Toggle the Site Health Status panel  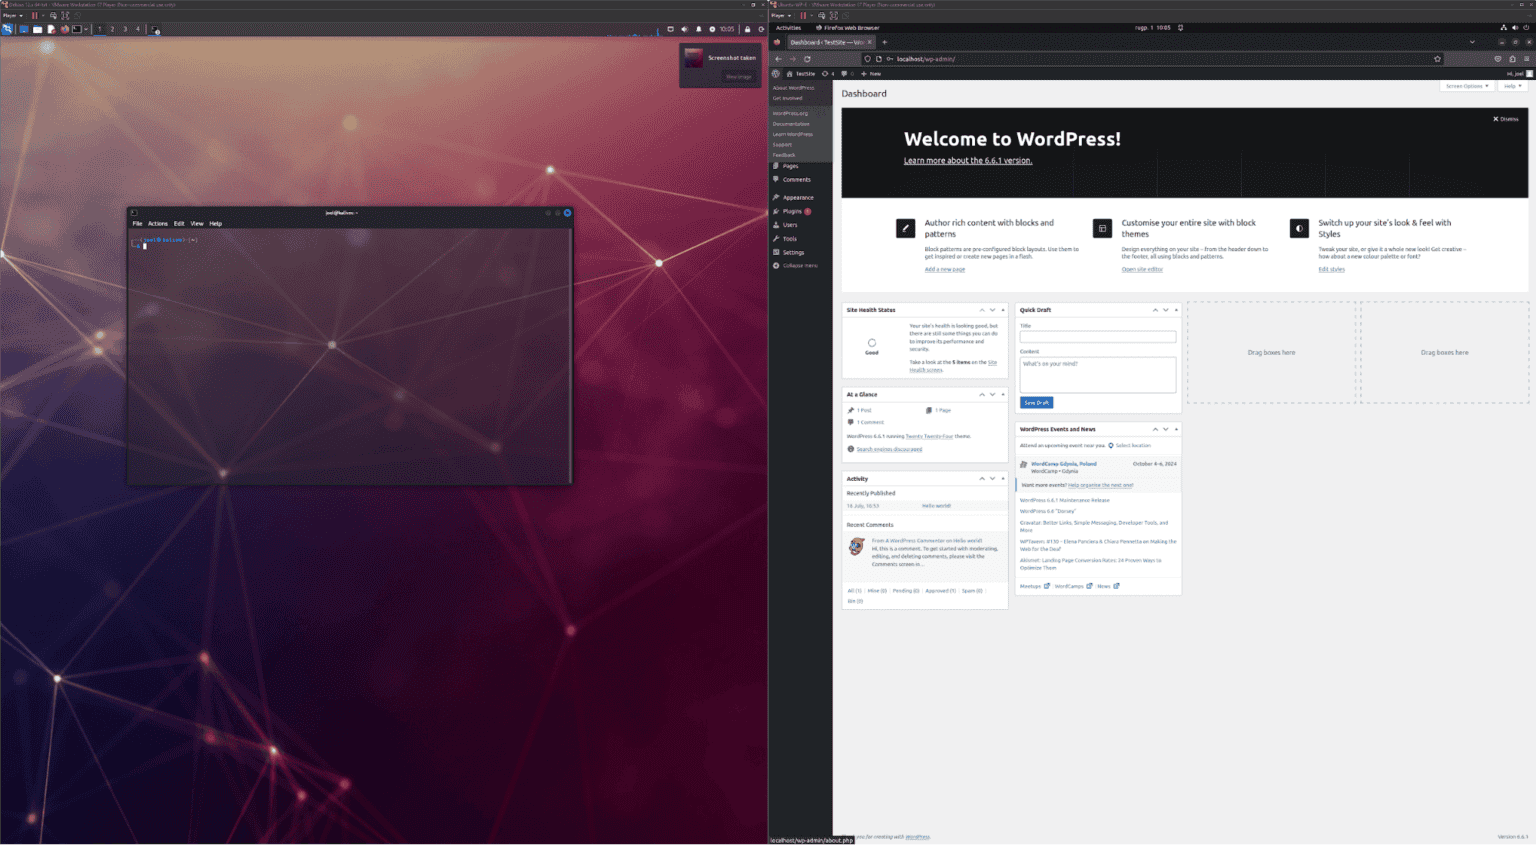click(x=1003, y=310)
